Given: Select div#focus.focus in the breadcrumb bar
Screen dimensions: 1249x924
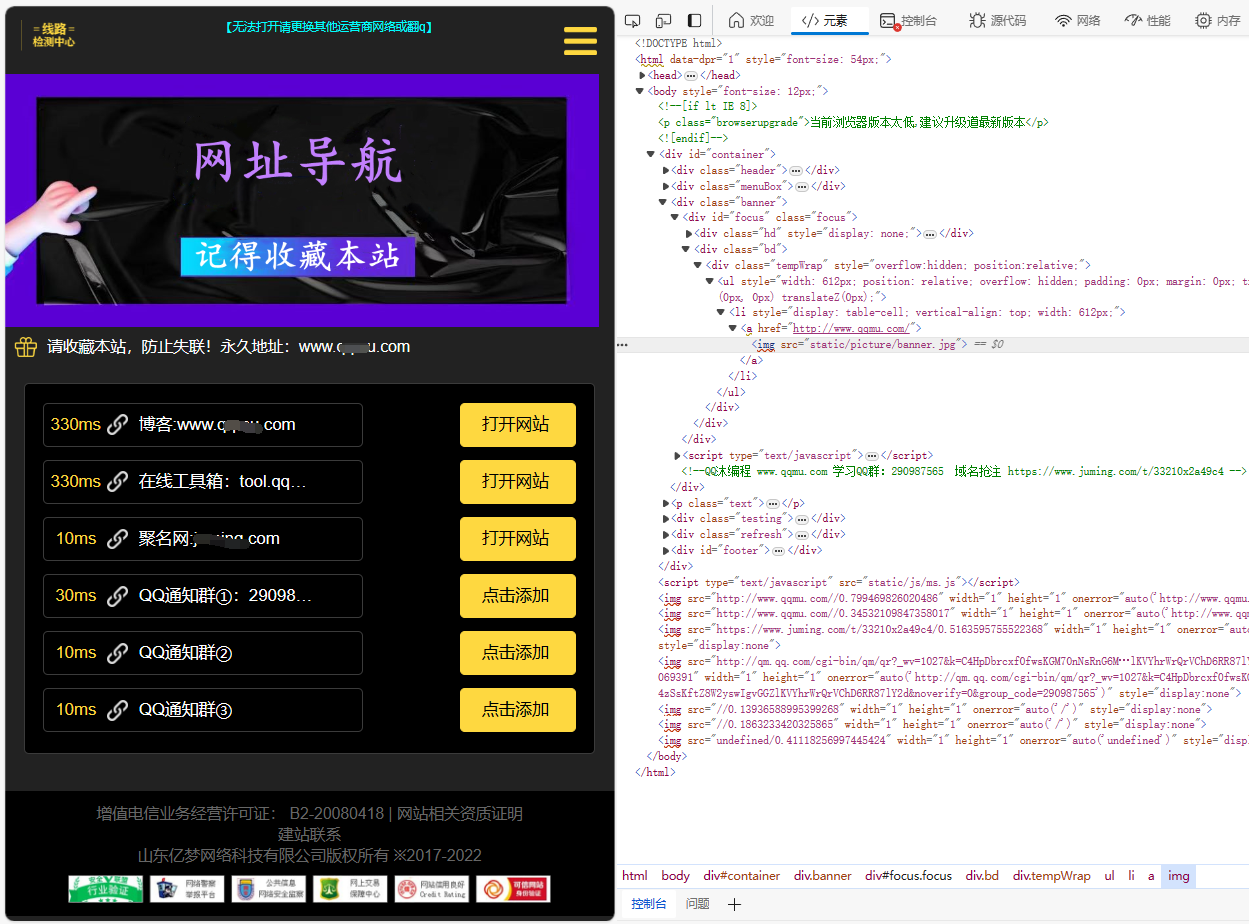Looking at the screenshot, I should point(907,876).
